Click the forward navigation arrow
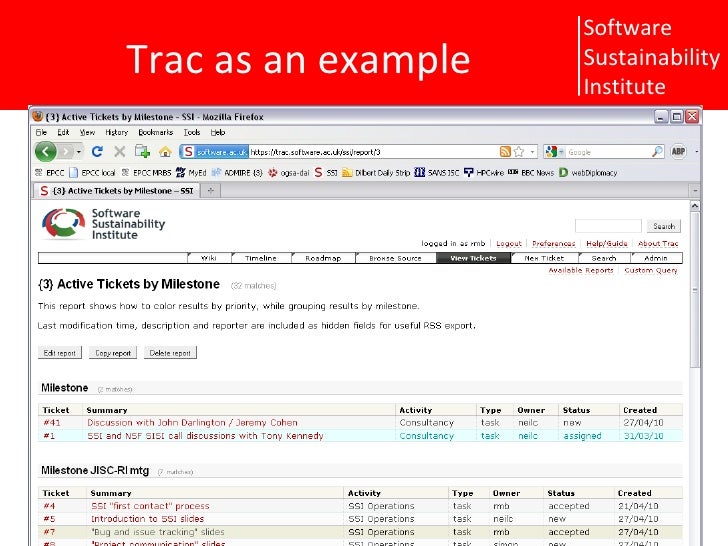Viewport: 728px width, 546px height. (66, 151)
